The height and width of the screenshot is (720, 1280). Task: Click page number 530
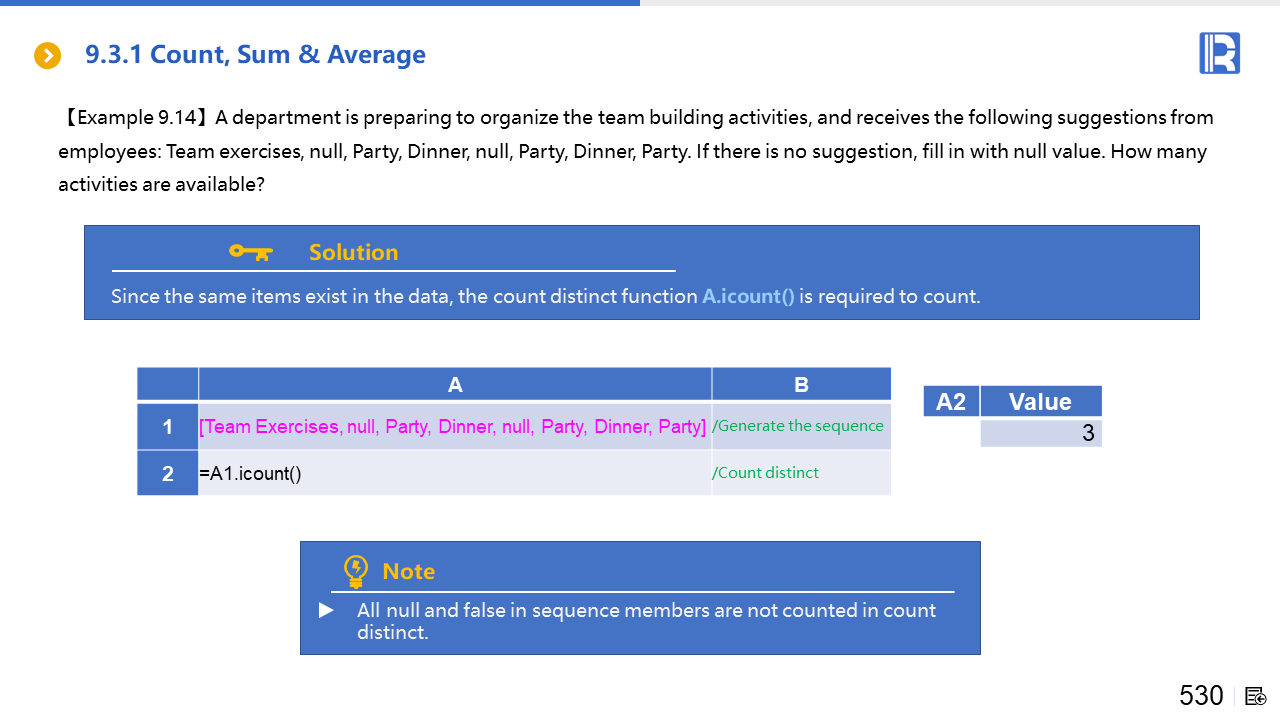(1201, 696)
